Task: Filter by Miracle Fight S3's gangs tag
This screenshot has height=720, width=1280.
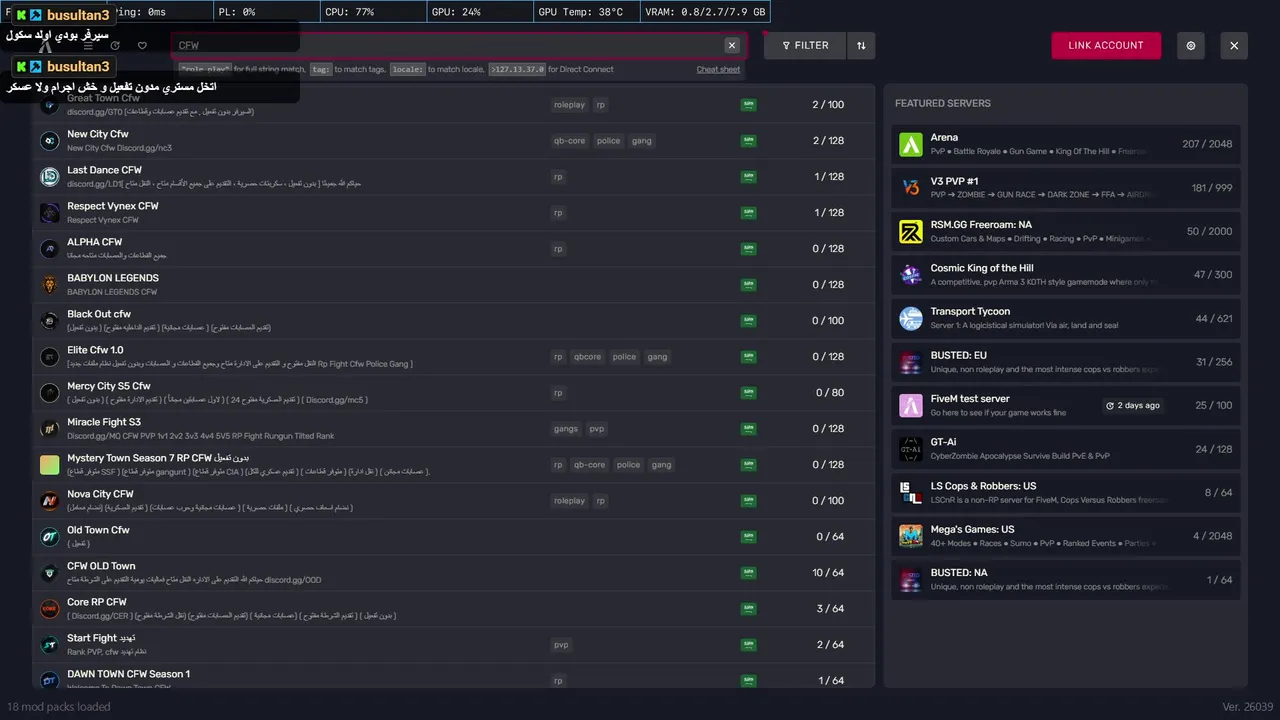Action: 566,429
